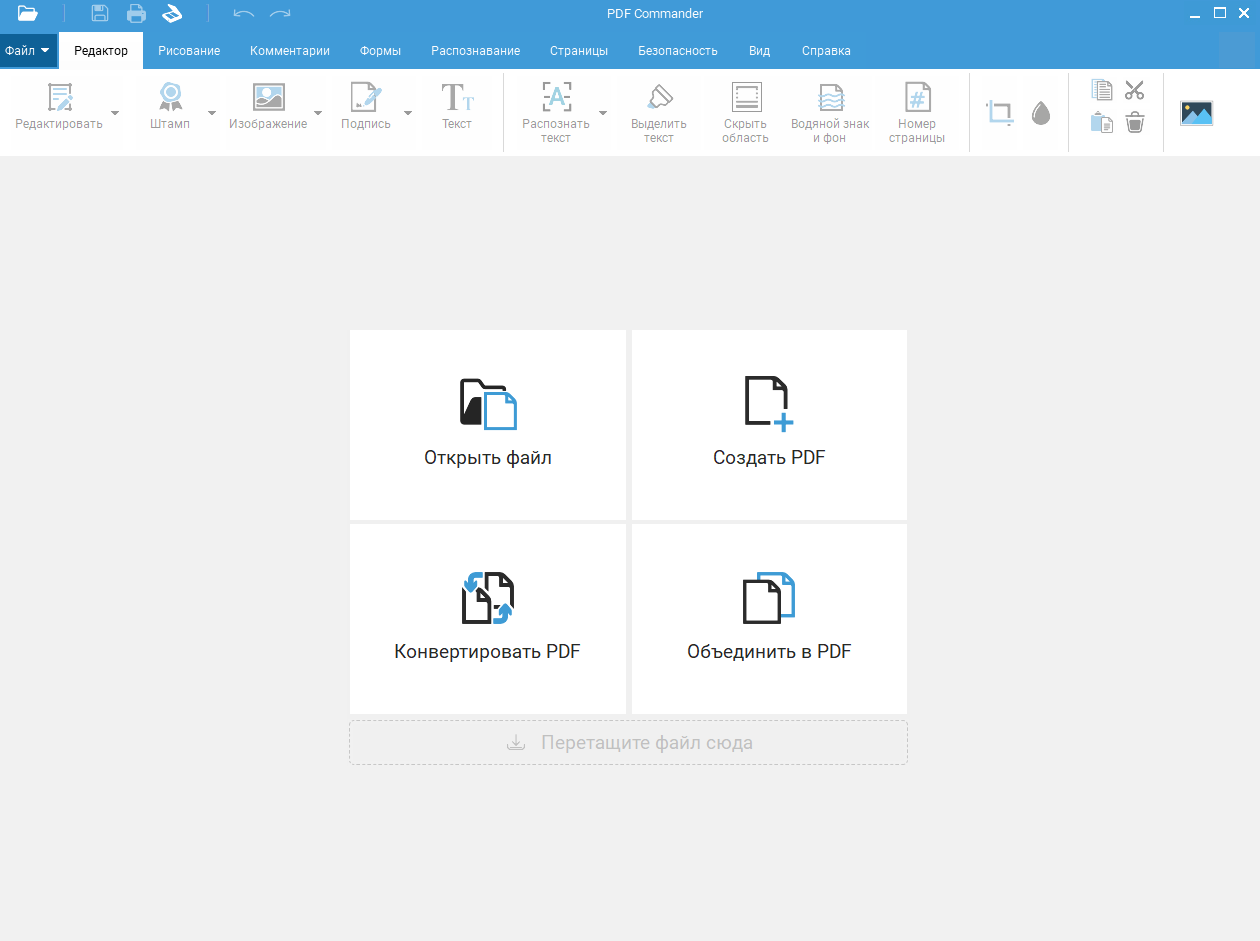Click the copy documents icon
The width and height of the screenshot is (1260, 941).
(1102, 90)
